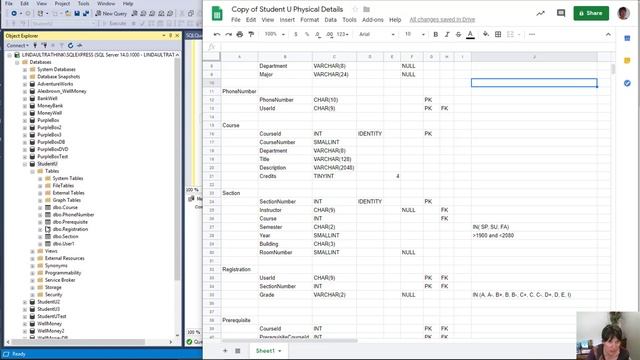The height and width of the screenshot is (360, 640).
Task: Collapse the Sheets header with caret icon
Action: click(608, 34)
